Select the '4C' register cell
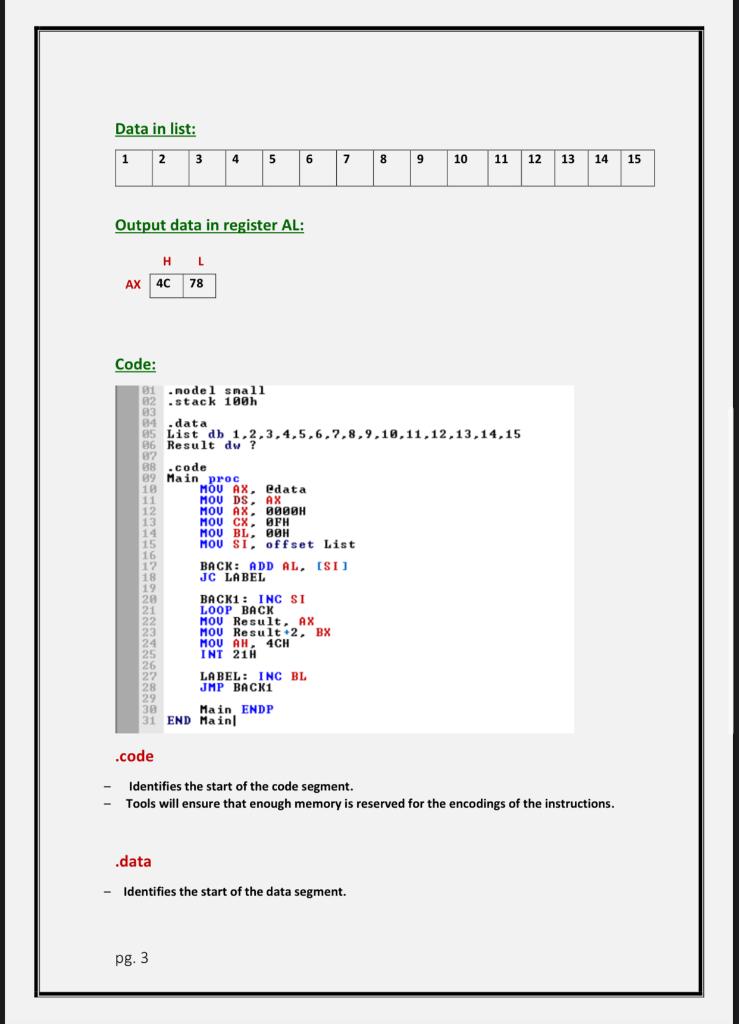Screen dimensions: 739x1024 tap(166, 285)
